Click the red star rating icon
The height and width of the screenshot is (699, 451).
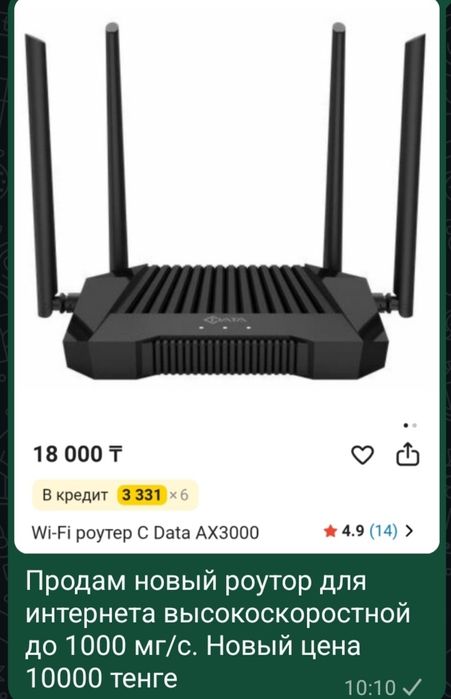pyautogui.click(x=330, y=531)
